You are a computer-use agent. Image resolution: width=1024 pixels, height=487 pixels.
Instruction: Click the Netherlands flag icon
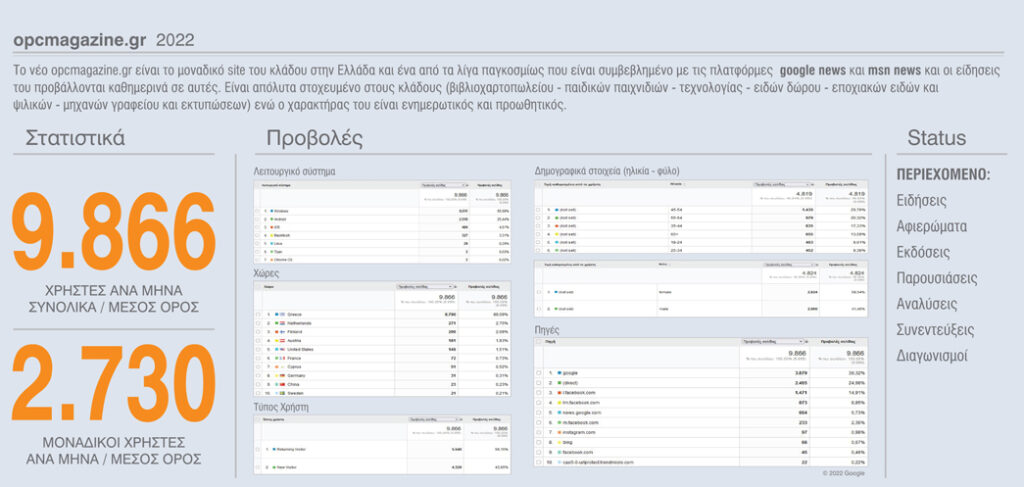point(283,323)
